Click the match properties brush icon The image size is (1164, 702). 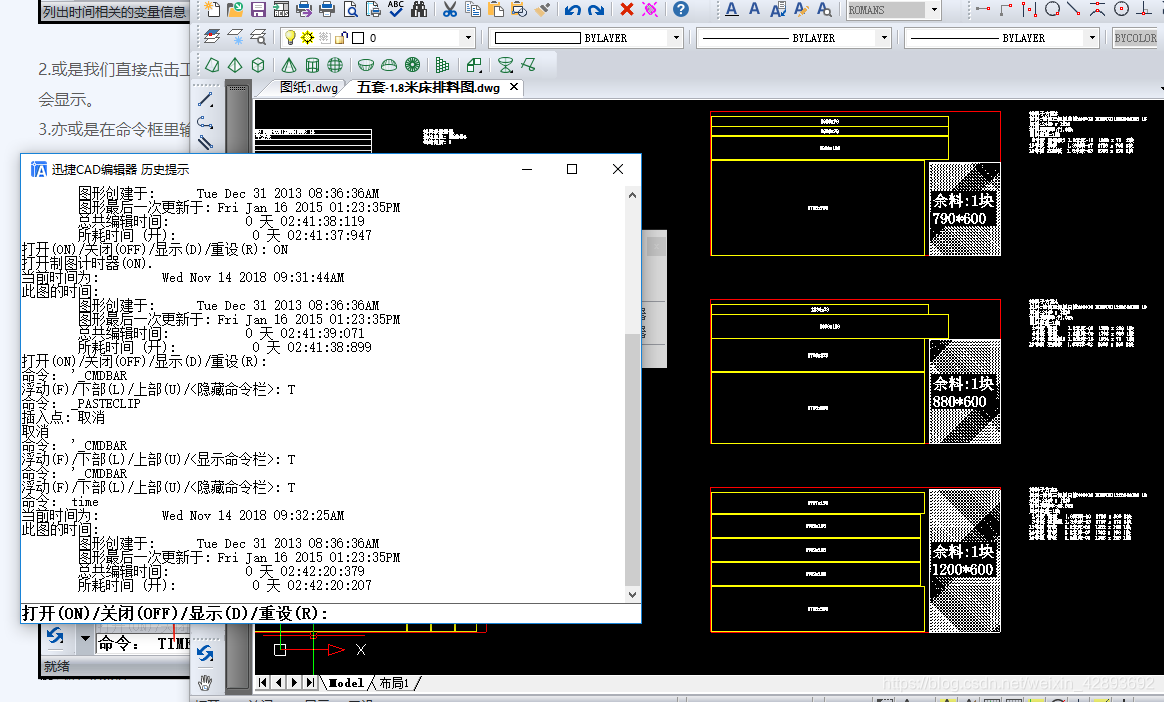pos(543,9)
